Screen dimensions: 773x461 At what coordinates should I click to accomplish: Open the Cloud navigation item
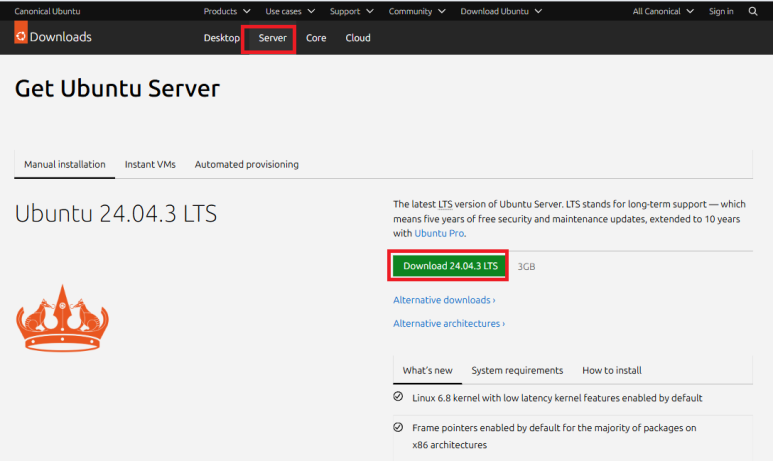tap(358, 38)
